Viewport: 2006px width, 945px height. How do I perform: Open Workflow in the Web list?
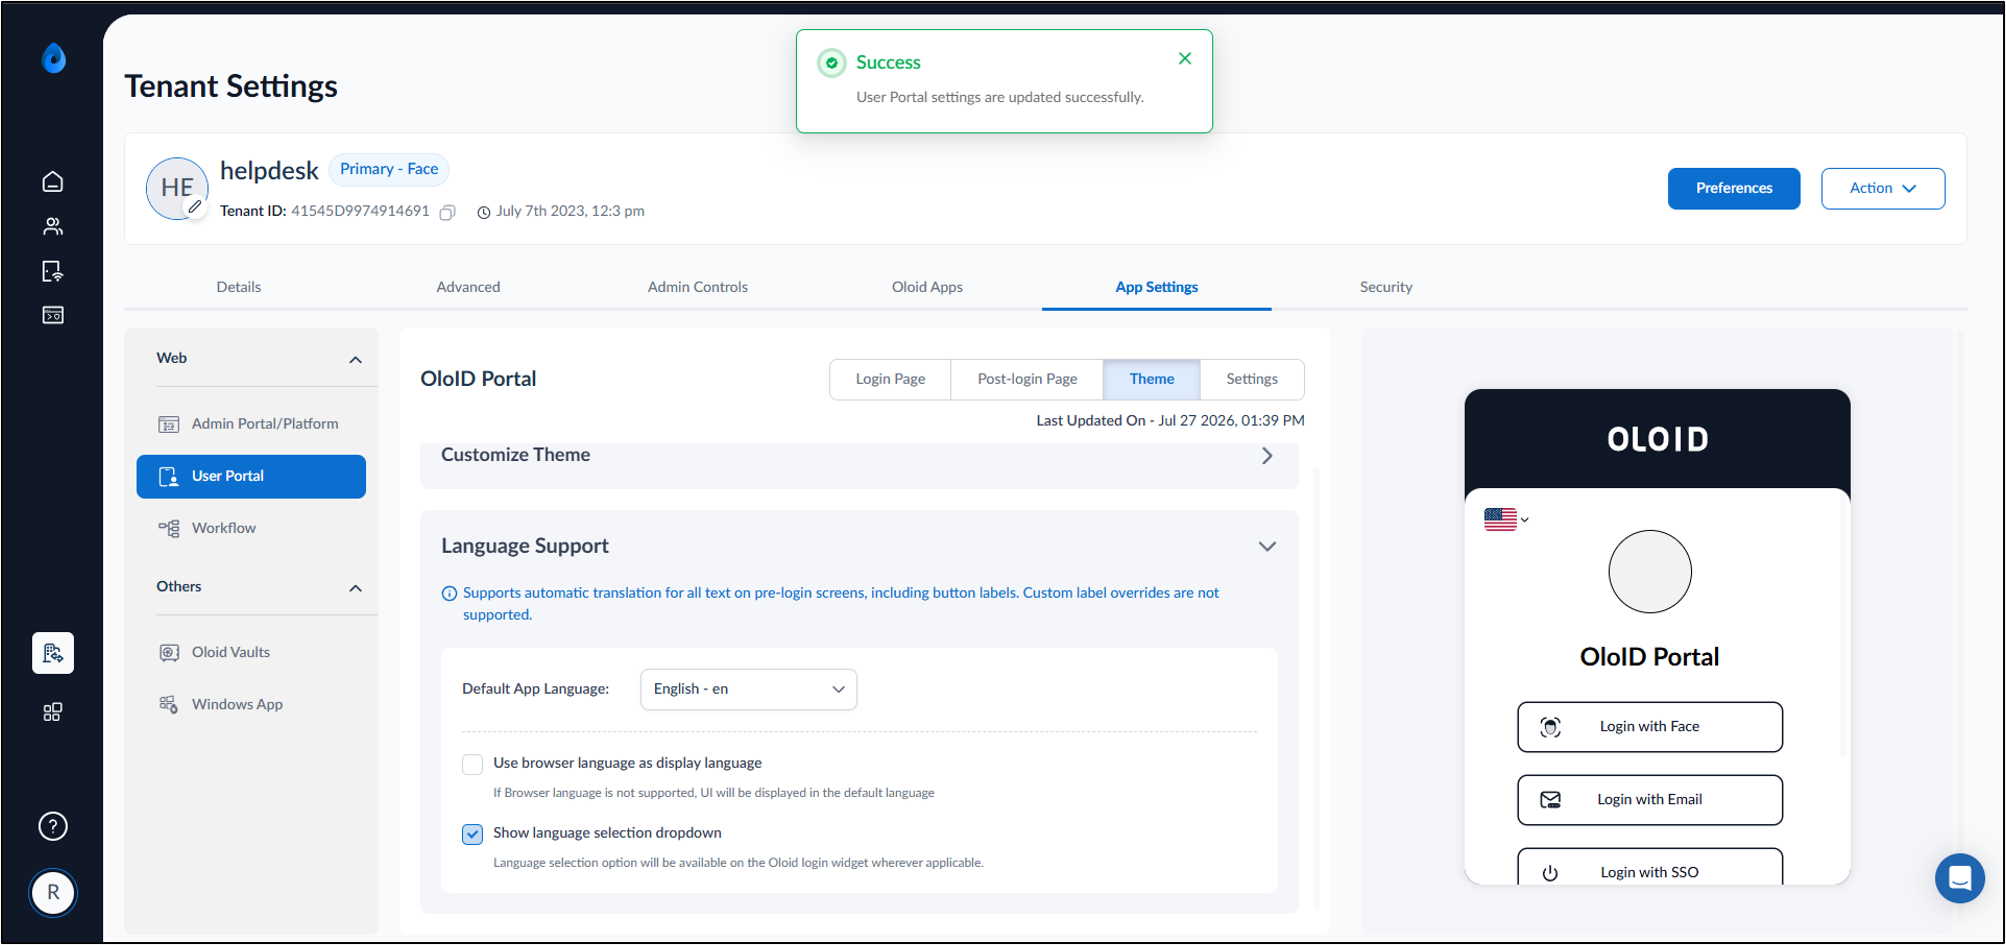click(251, 529)
